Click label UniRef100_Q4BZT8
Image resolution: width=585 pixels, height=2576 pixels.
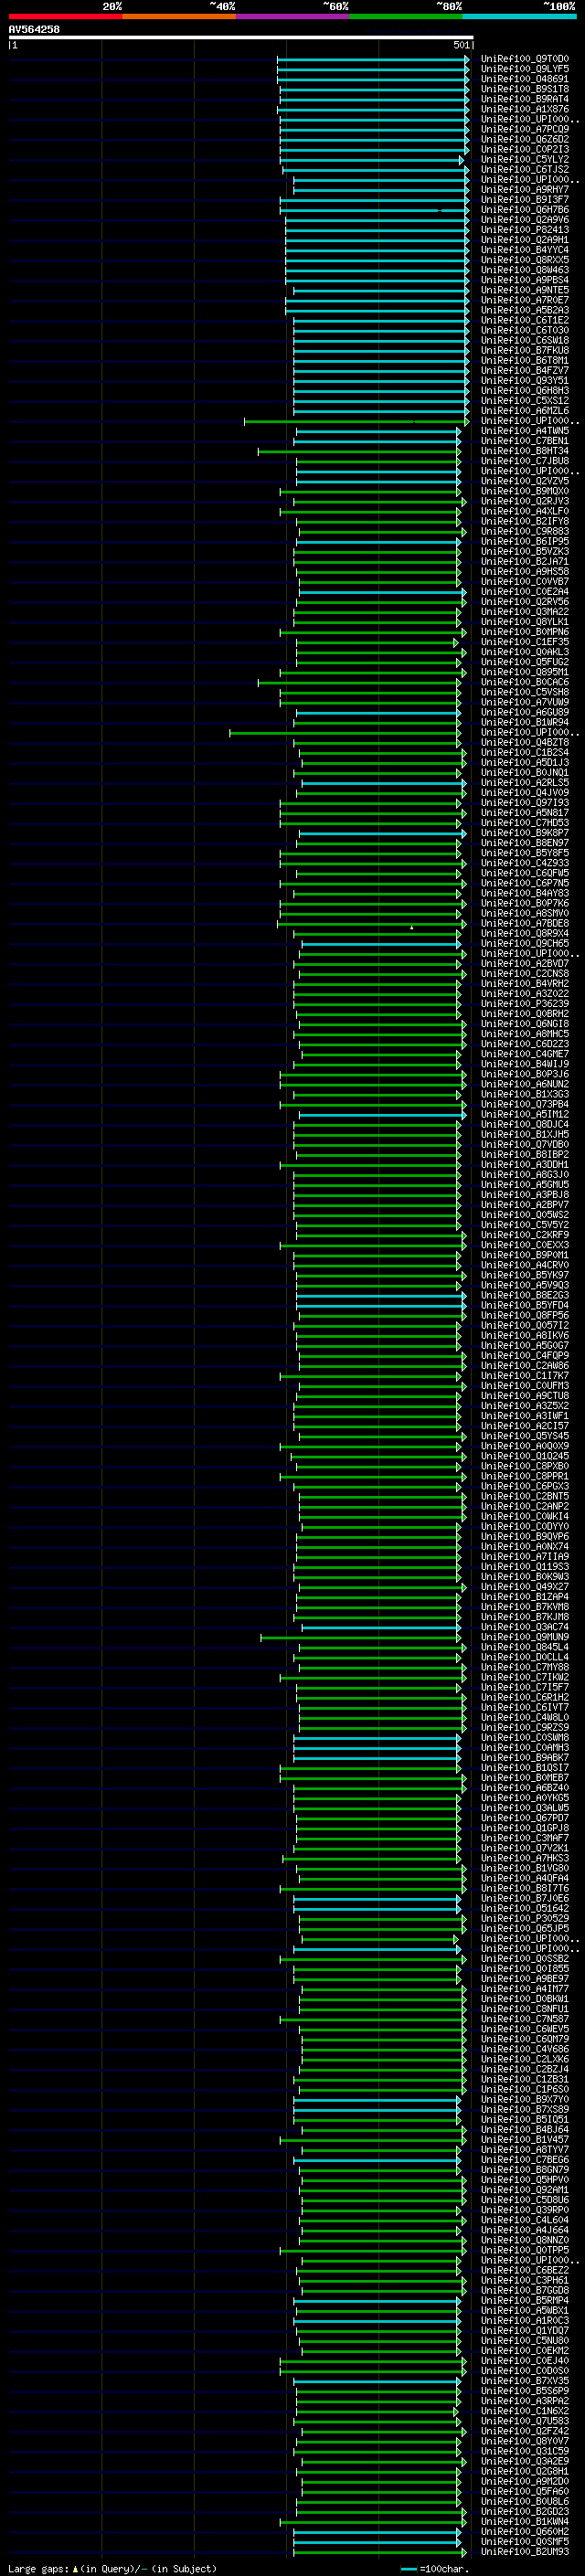point(524,742)
